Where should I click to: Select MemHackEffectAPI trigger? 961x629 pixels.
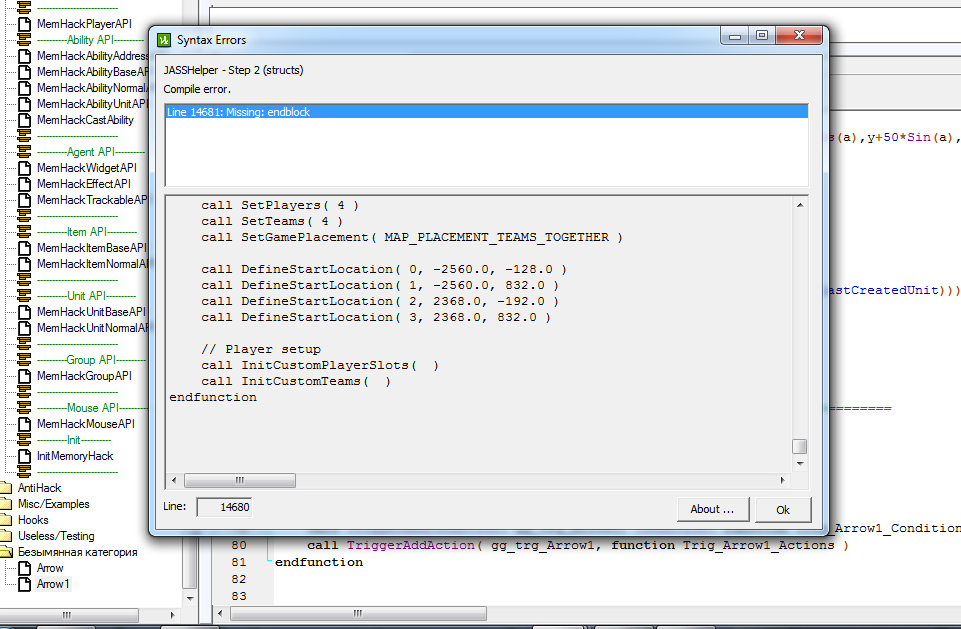(83, 184)
